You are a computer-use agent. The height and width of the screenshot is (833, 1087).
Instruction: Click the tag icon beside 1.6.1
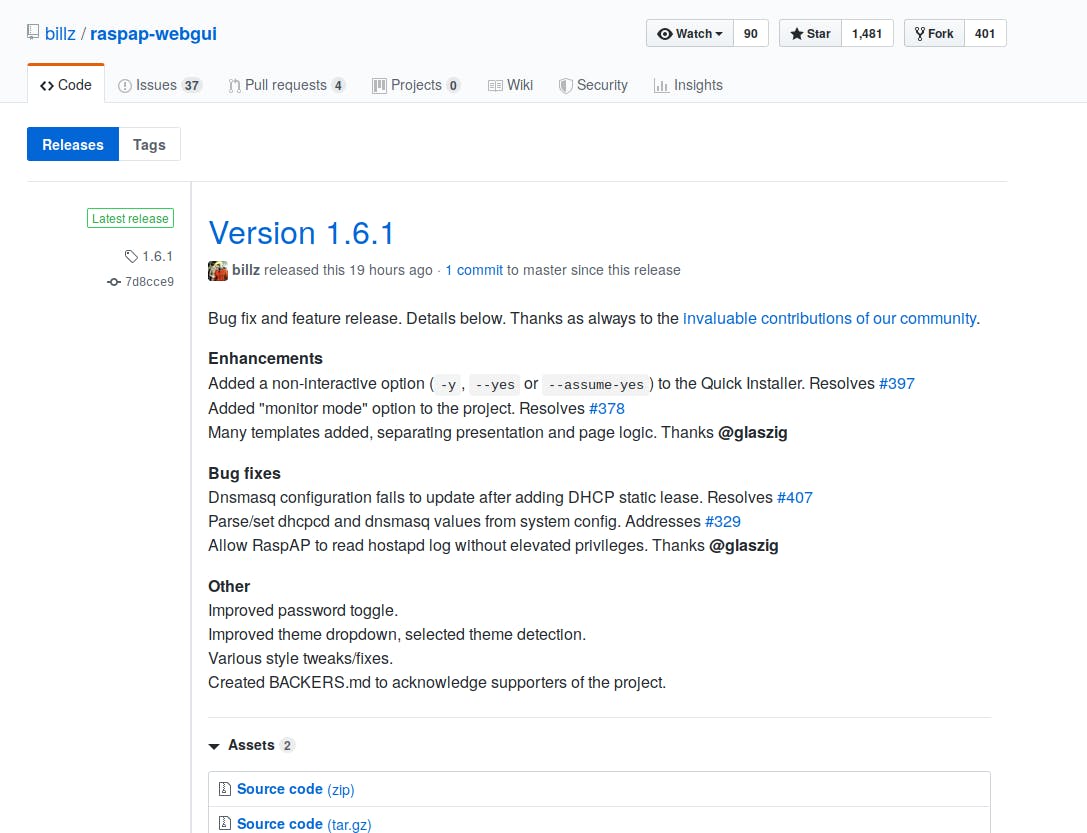point(131,256)
